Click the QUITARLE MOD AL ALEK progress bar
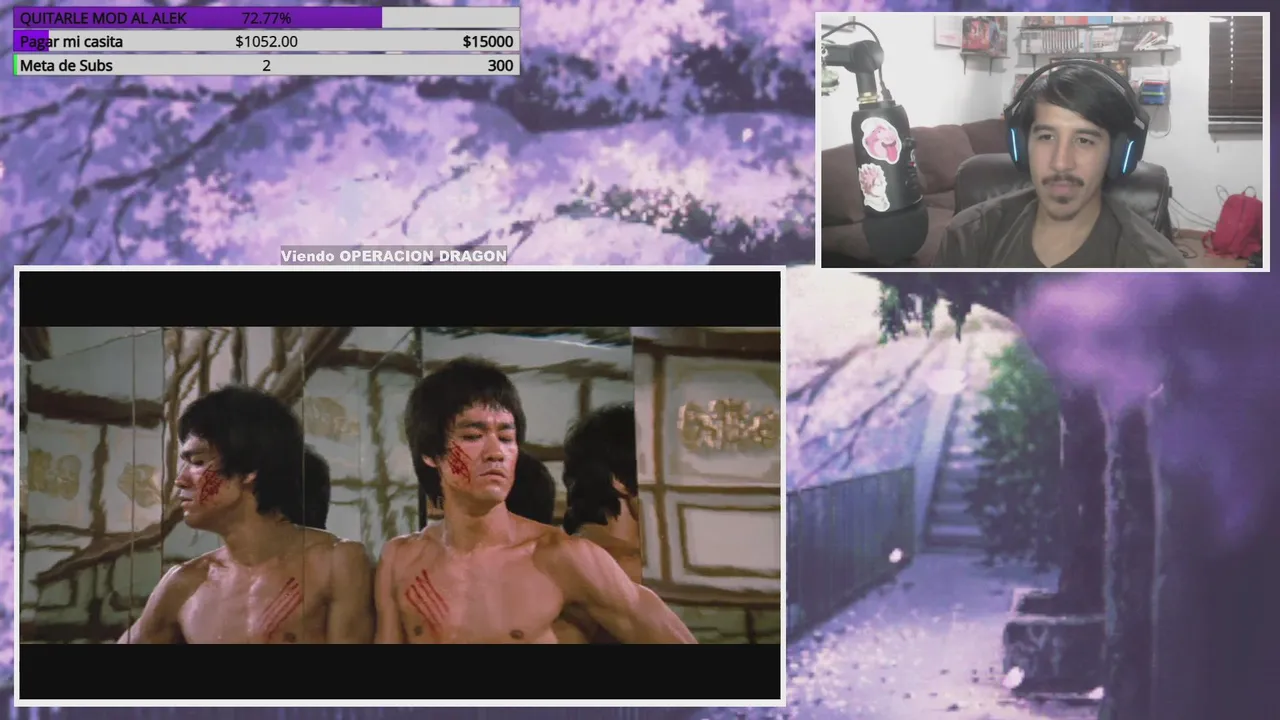 click(x=266, y=18)
